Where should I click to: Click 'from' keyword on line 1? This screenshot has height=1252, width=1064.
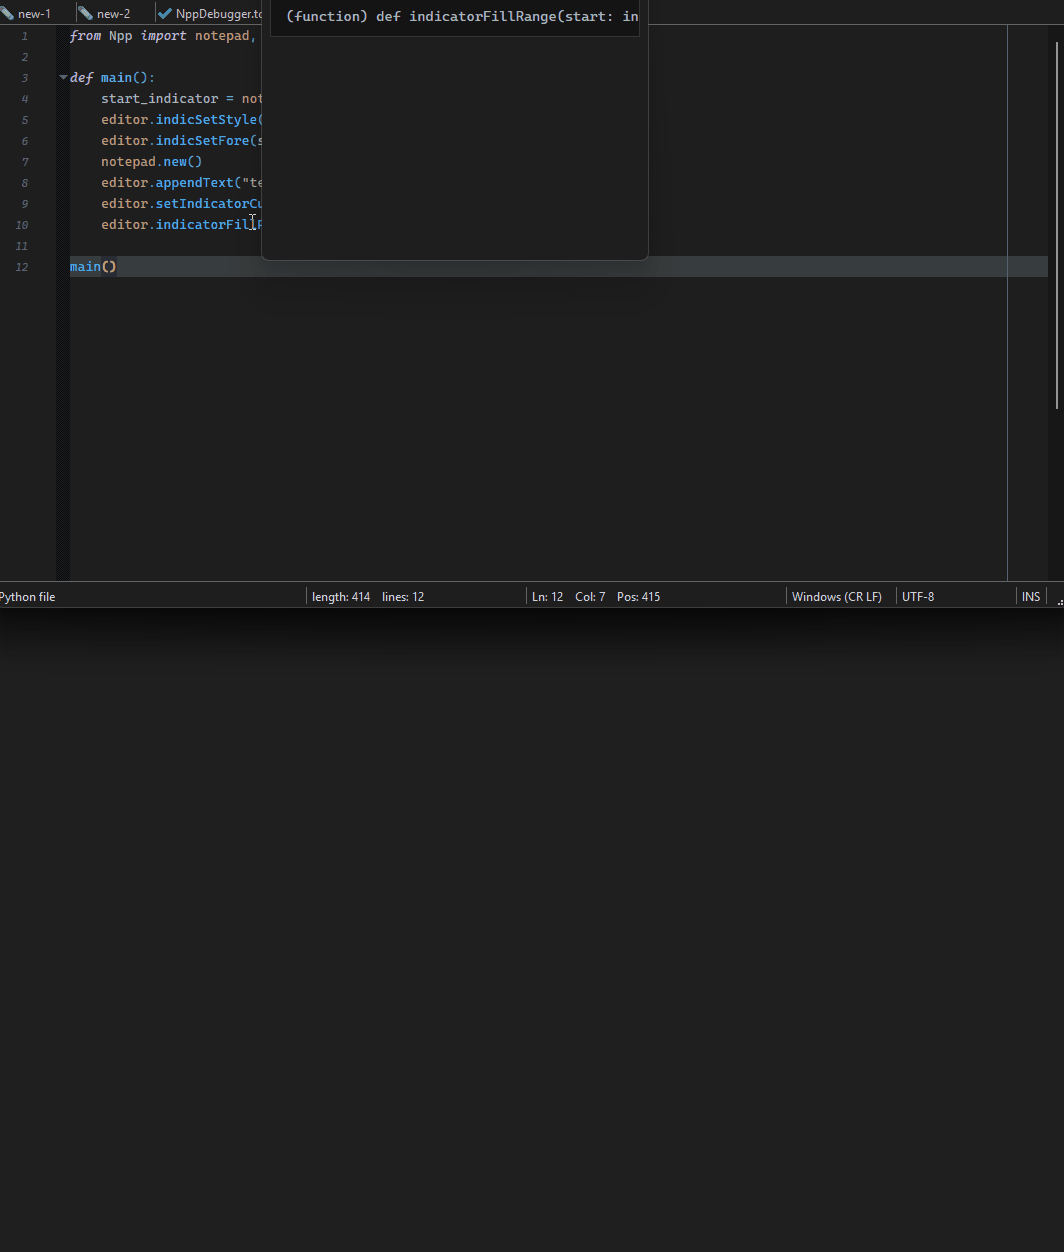(86, 36)
